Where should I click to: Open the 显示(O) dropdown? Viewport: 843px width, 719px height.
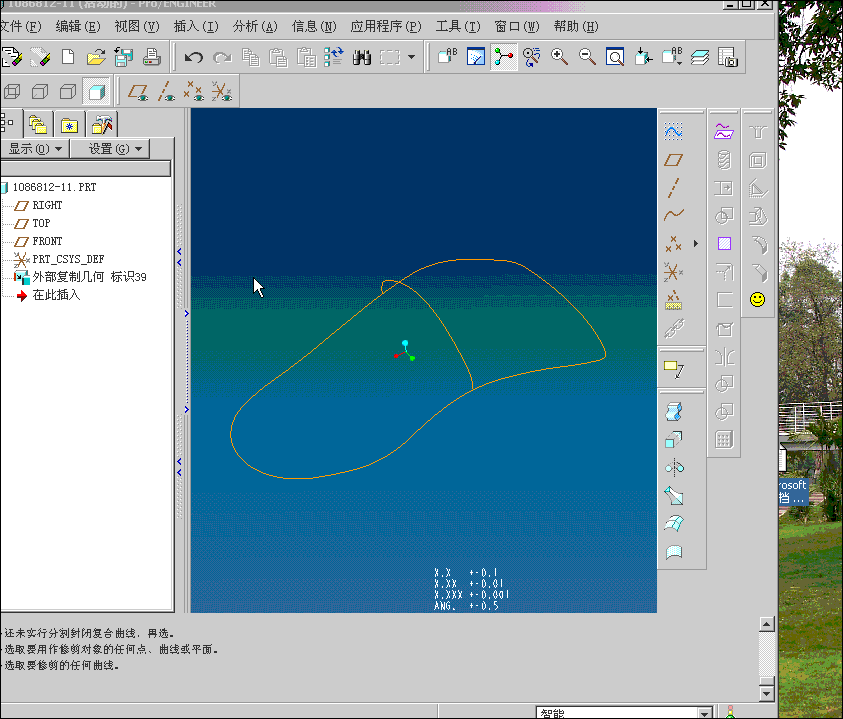click(x=35, y=149)
